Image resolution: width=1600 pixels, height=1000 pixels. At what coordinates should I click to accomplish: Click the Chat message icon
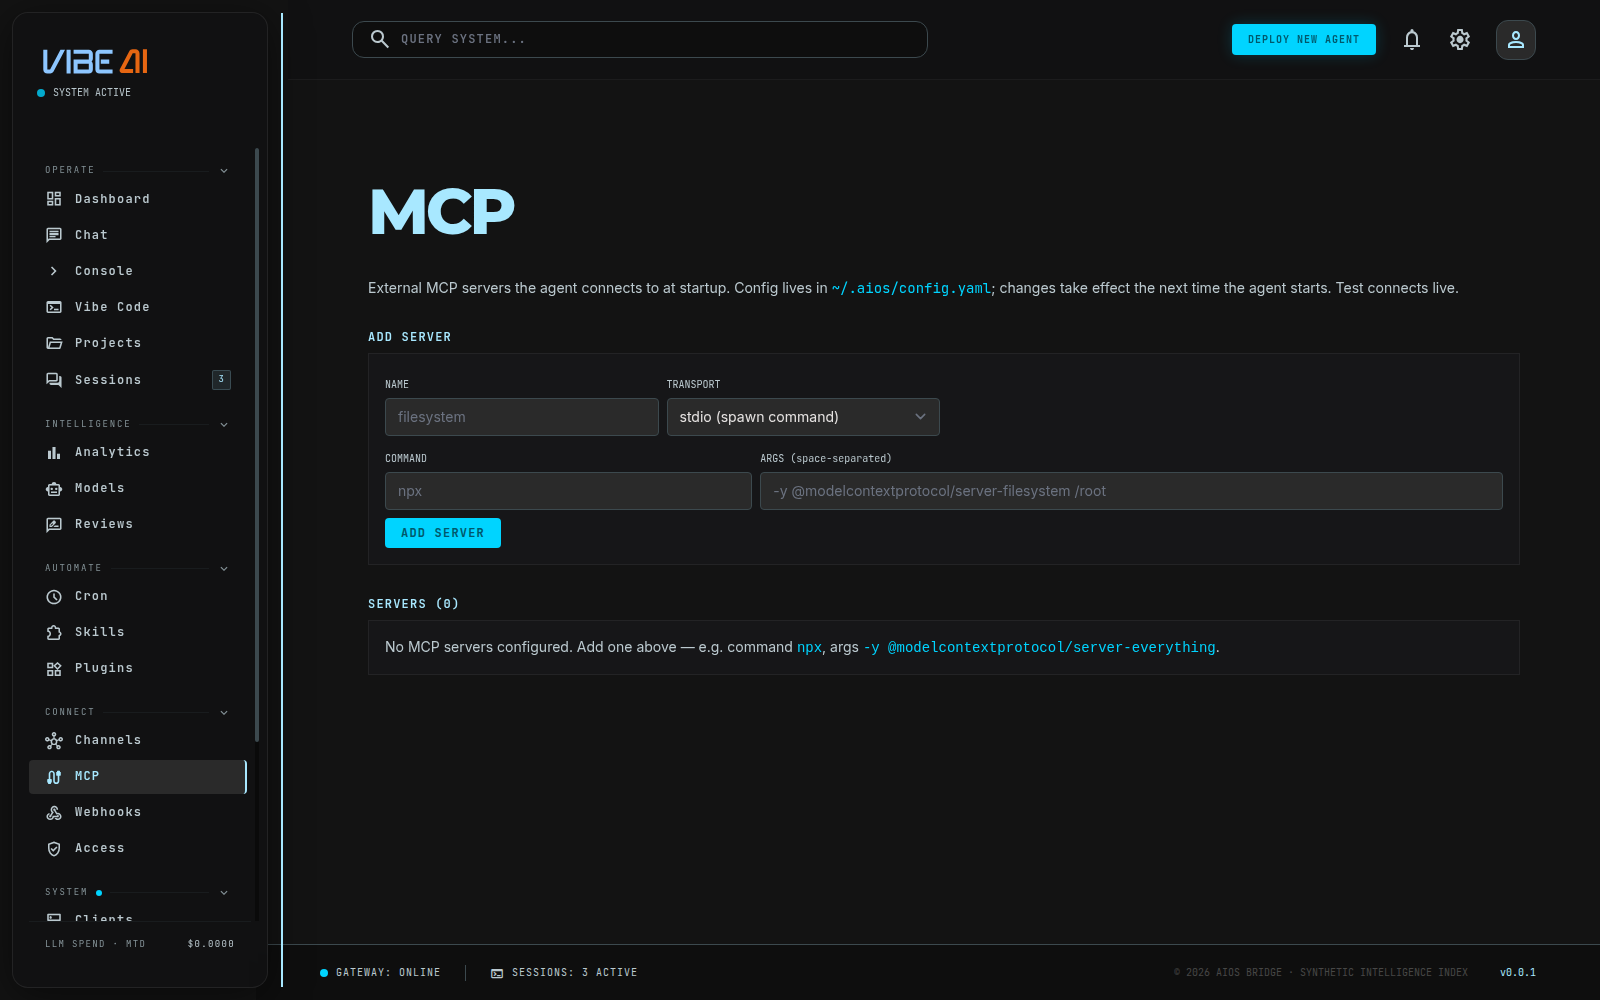54,235
